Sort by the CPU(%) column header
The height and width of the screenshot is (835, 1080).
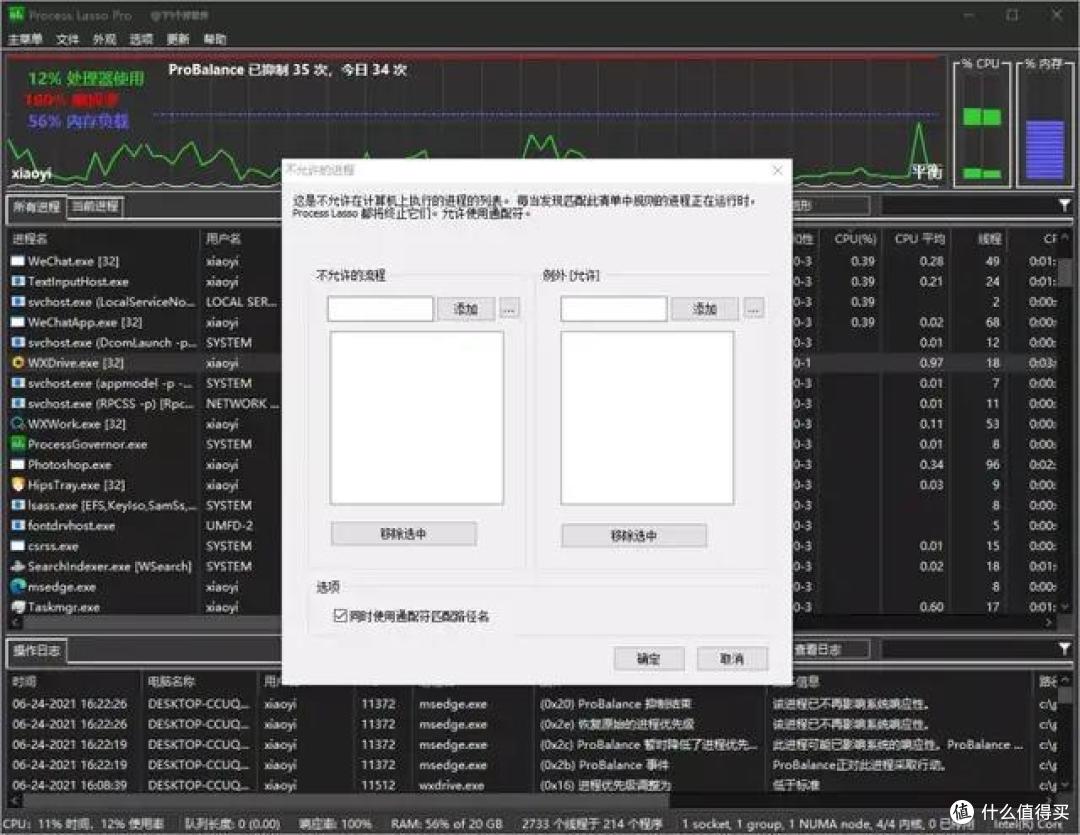tap(855, 239)
